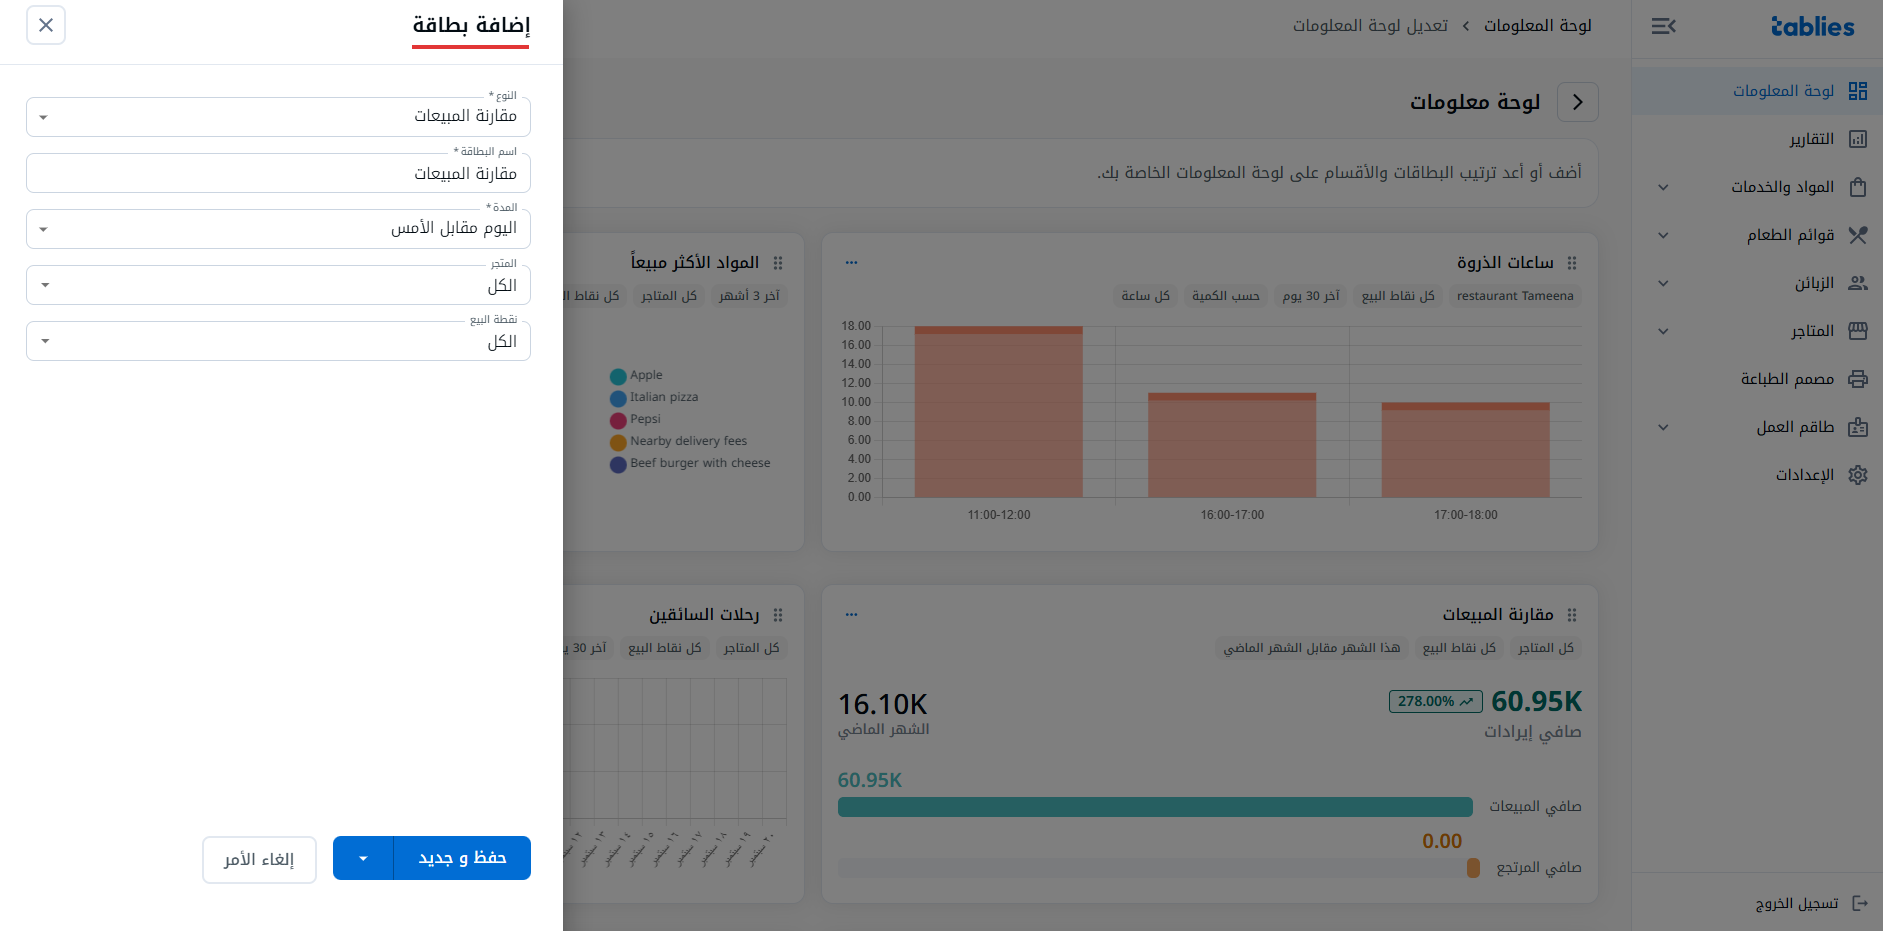Image resolution: width=1883 pixels, height=931 pixels.
Task: Click the Pepsi legend color dot
Action: tap(618, 420)
